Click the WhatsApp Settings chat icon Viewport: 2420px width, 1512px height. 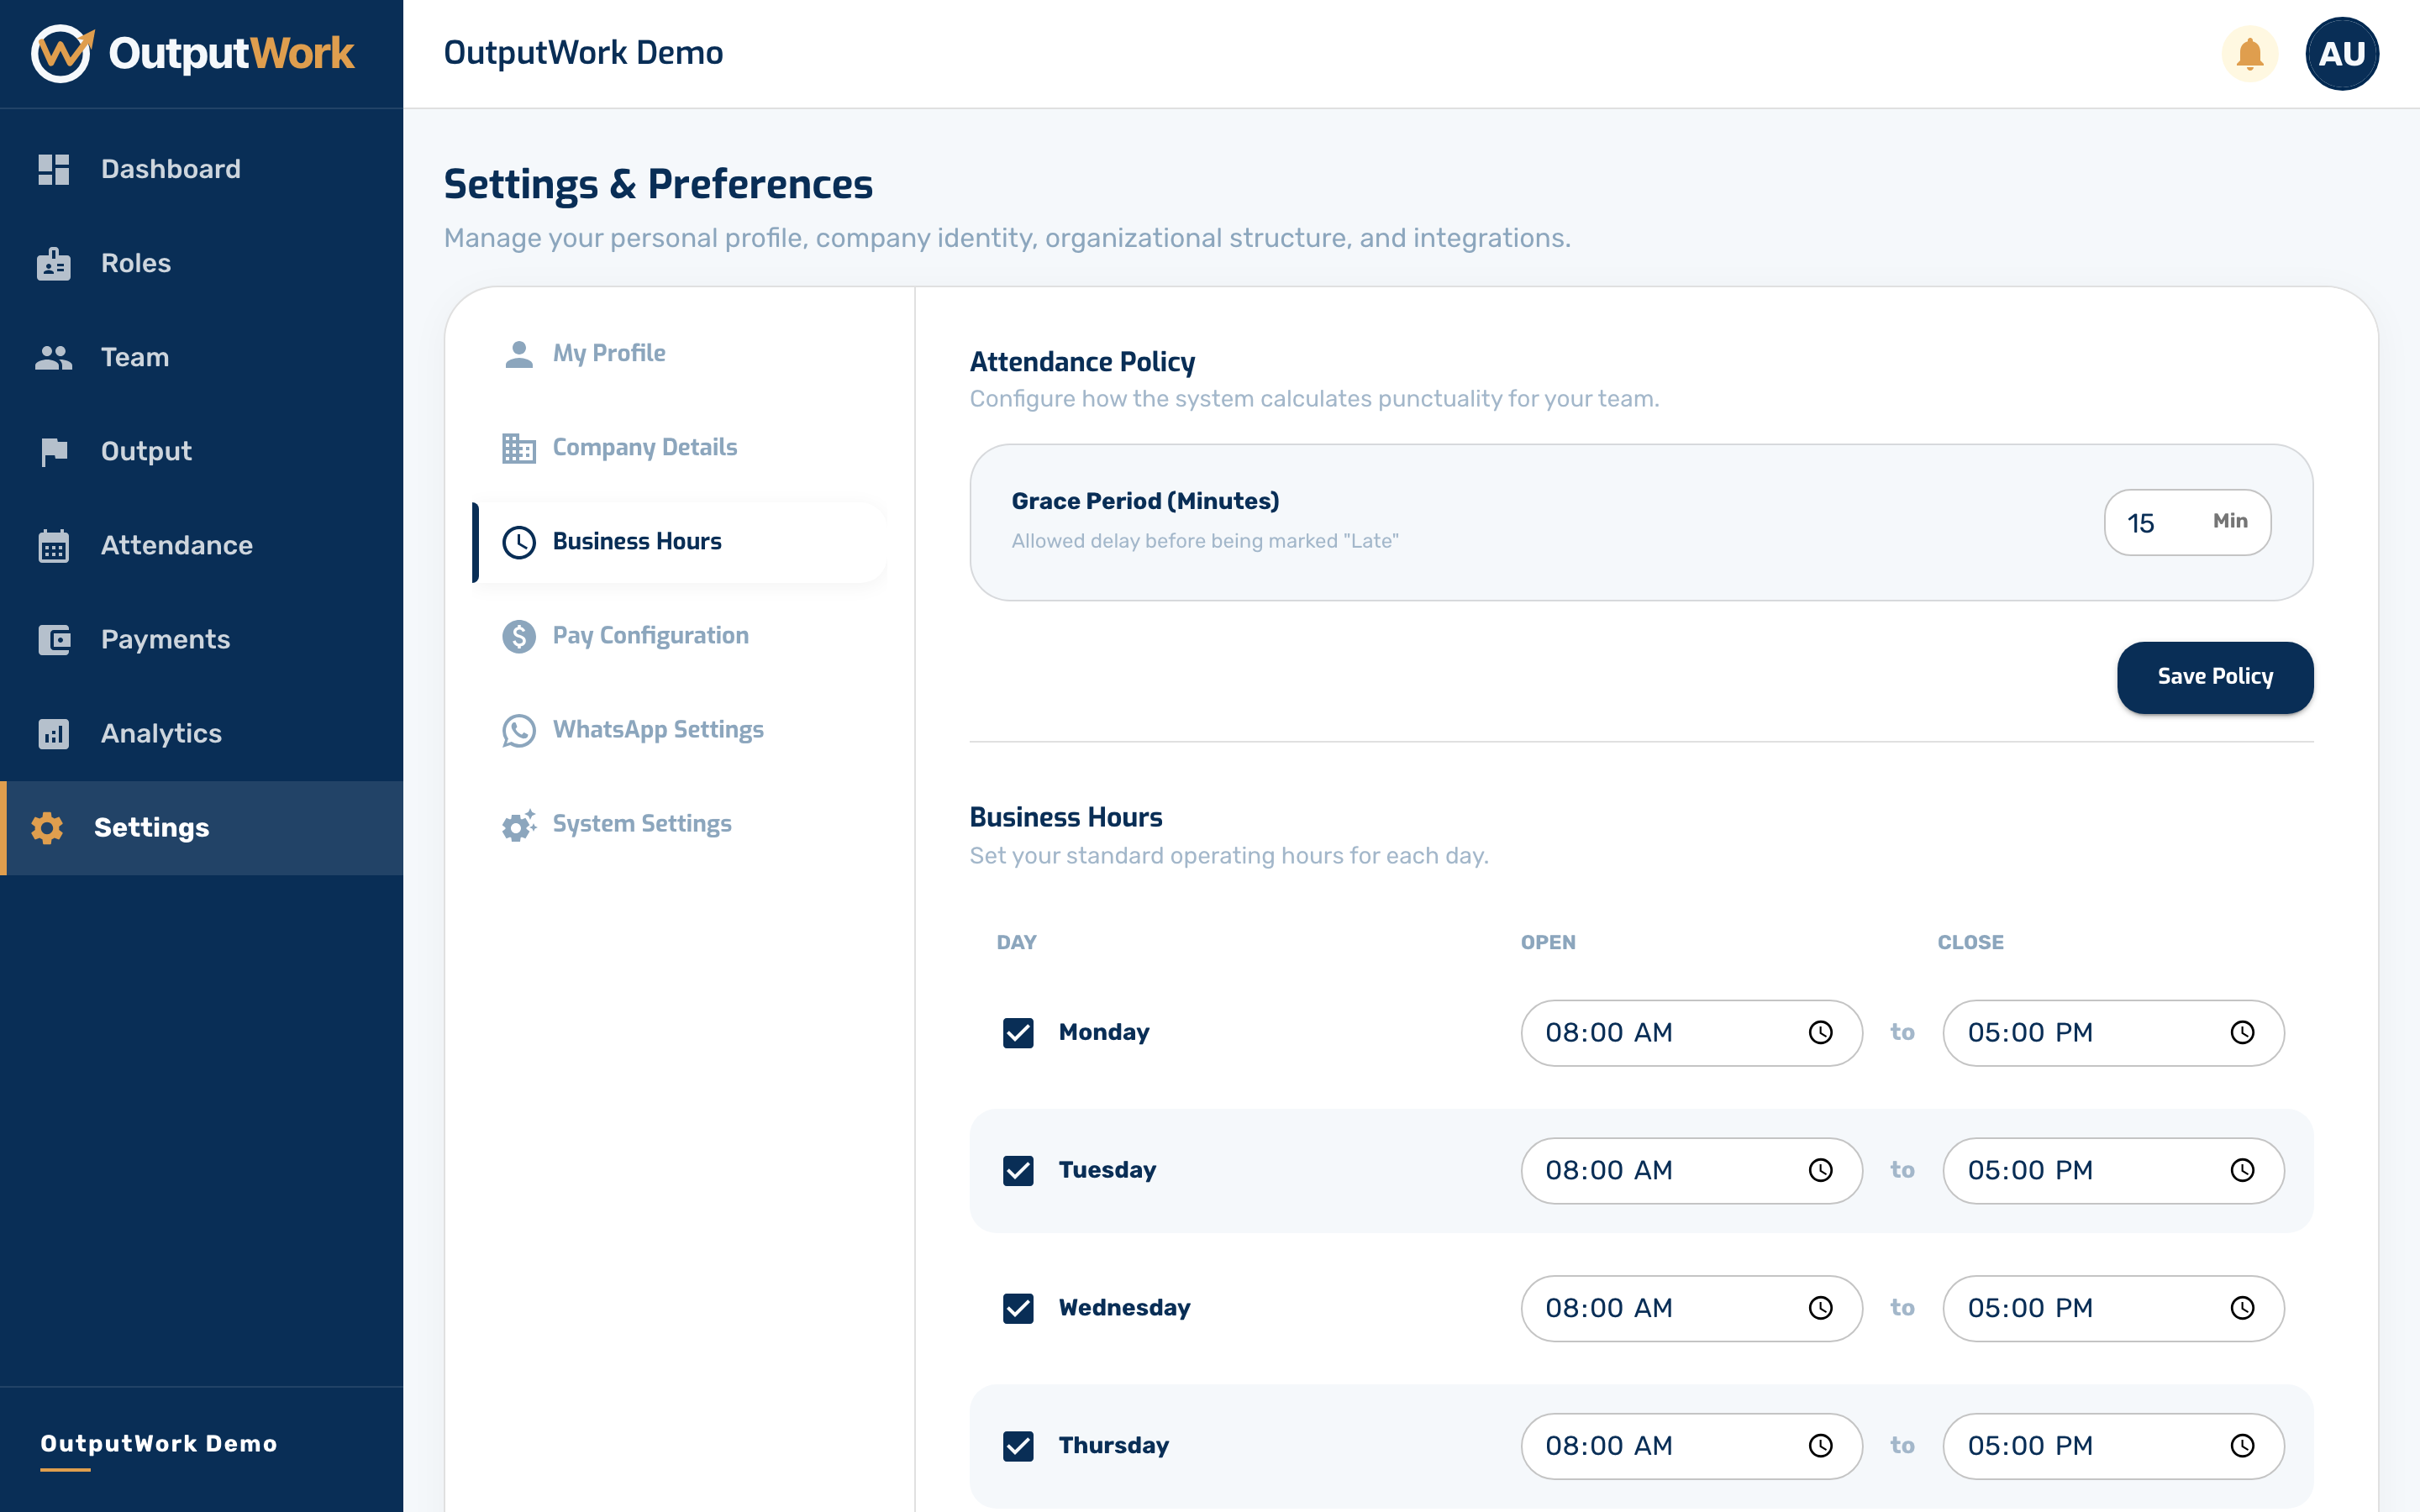pyautogui.click(x=519, y=730)
